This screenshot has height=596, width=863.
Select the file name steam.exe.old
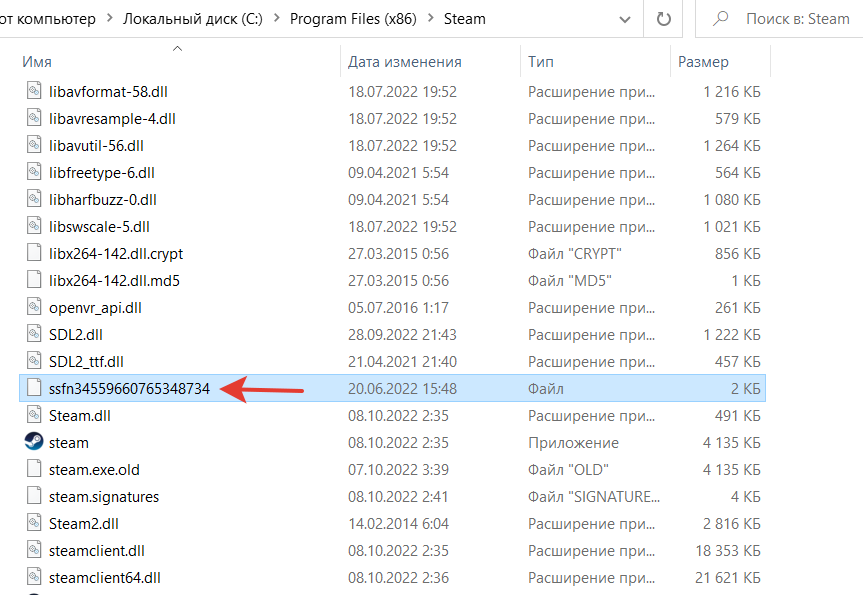point(94,469)
